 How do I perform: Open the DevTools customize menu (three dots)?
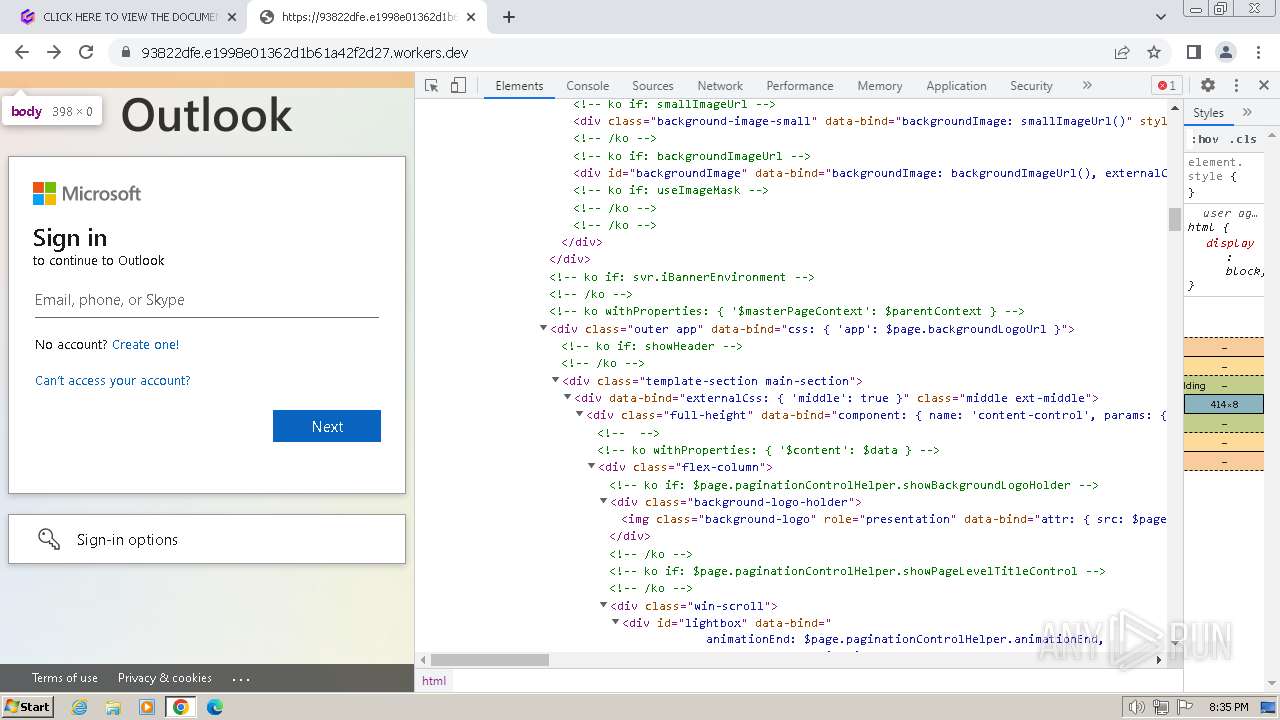point(1236,86)
